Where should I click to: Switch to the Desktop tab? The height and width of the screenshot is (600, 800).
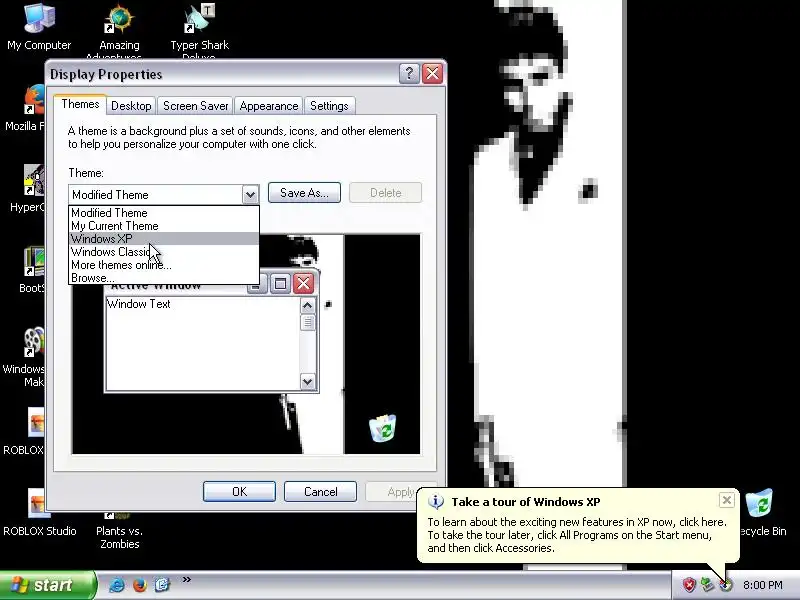click(x=131, y=106)
